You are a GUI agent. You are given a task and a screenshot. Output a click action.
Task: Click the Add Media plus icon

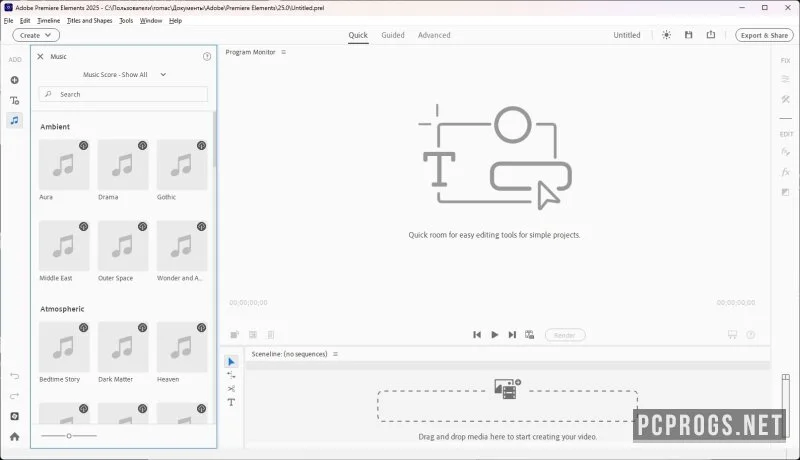[x=15, y=80]
